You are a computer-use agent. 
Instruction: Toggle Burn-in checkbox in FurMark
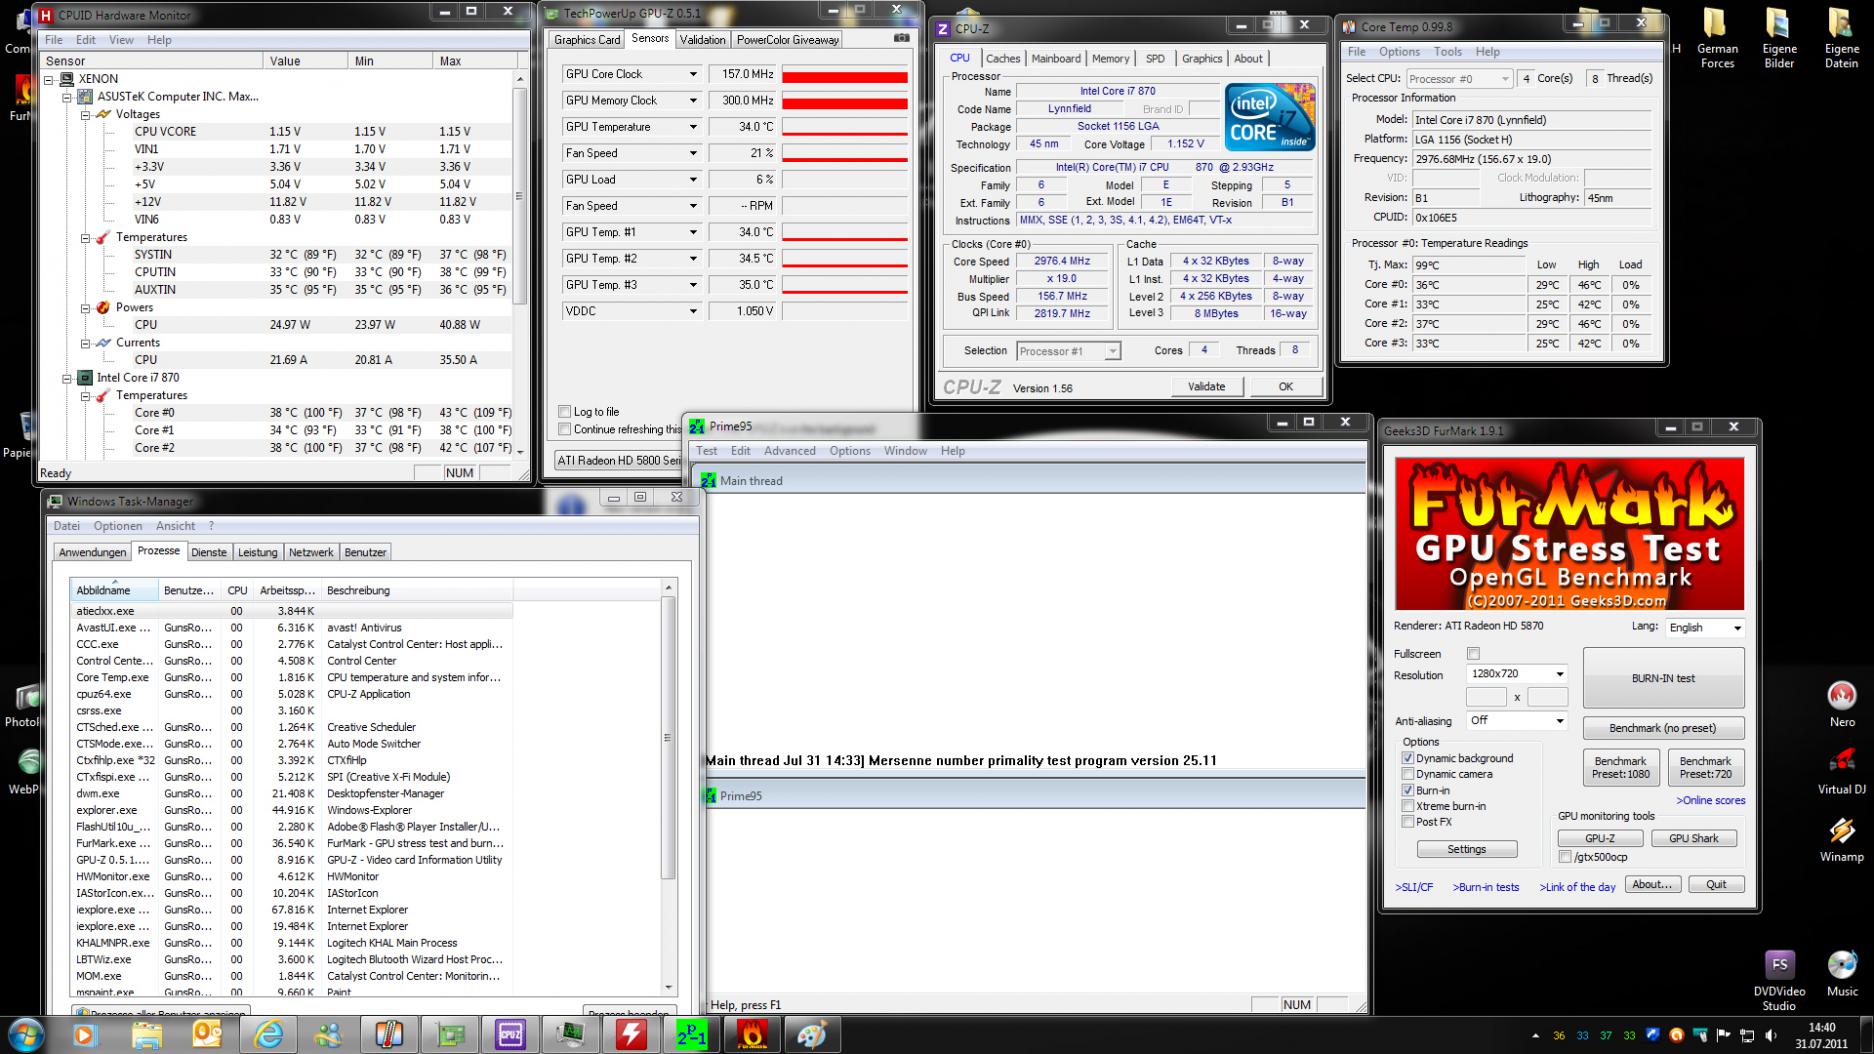coord(1408,790)
